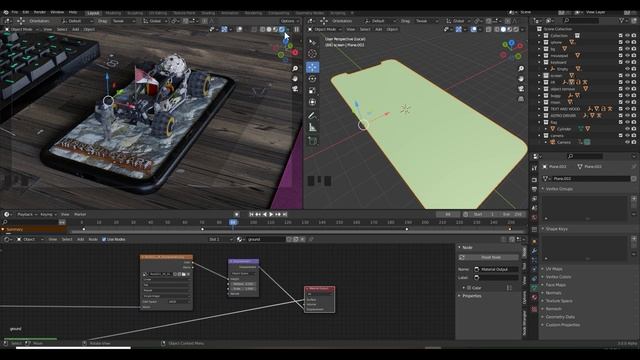Open Playback menu in timeline

click(27, 214)
